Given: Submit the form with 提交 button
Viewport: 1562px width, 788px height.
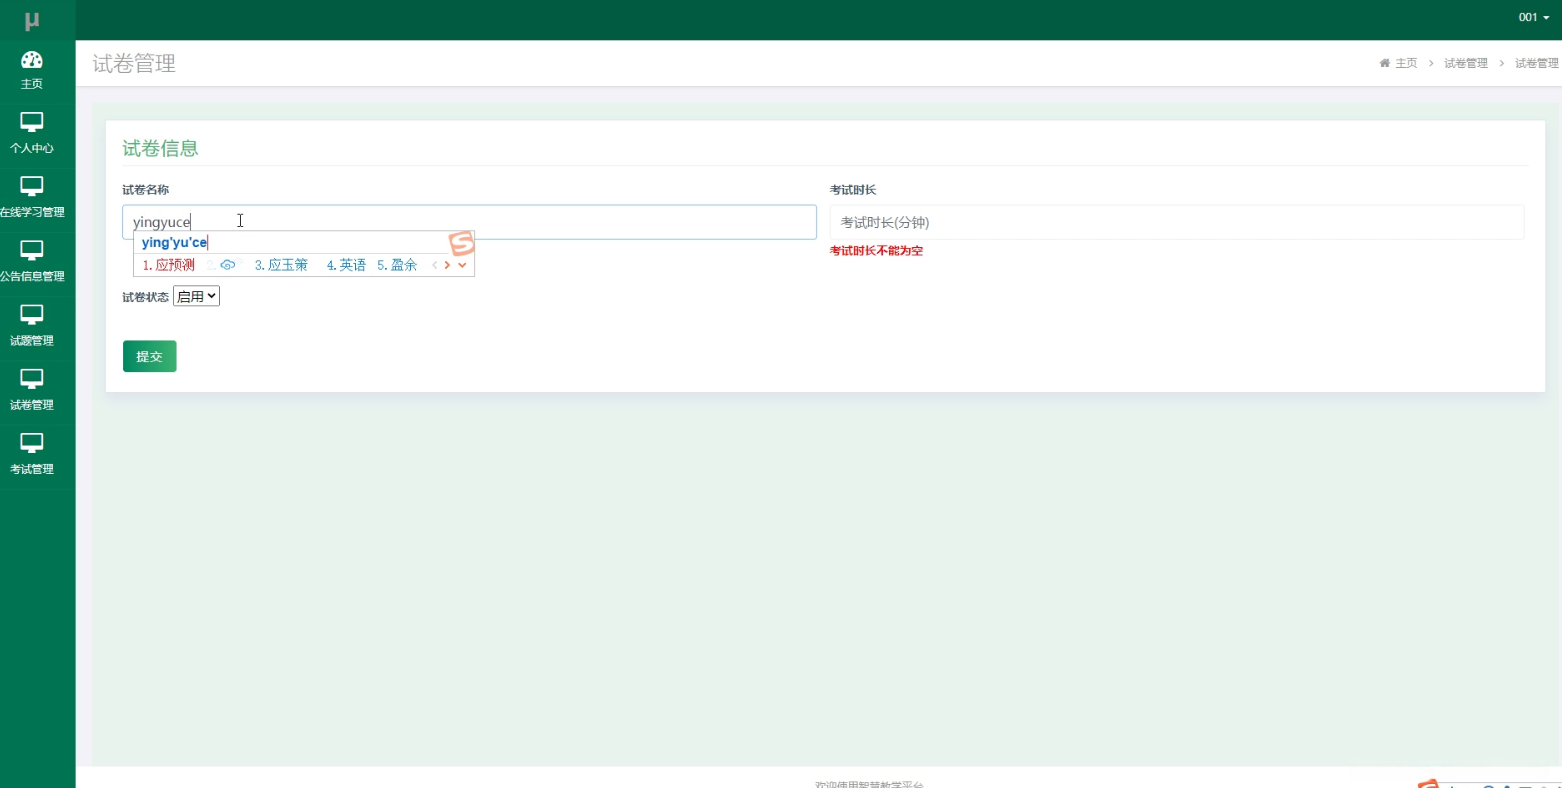Looking at the screenshot, I should pos(150,356).
